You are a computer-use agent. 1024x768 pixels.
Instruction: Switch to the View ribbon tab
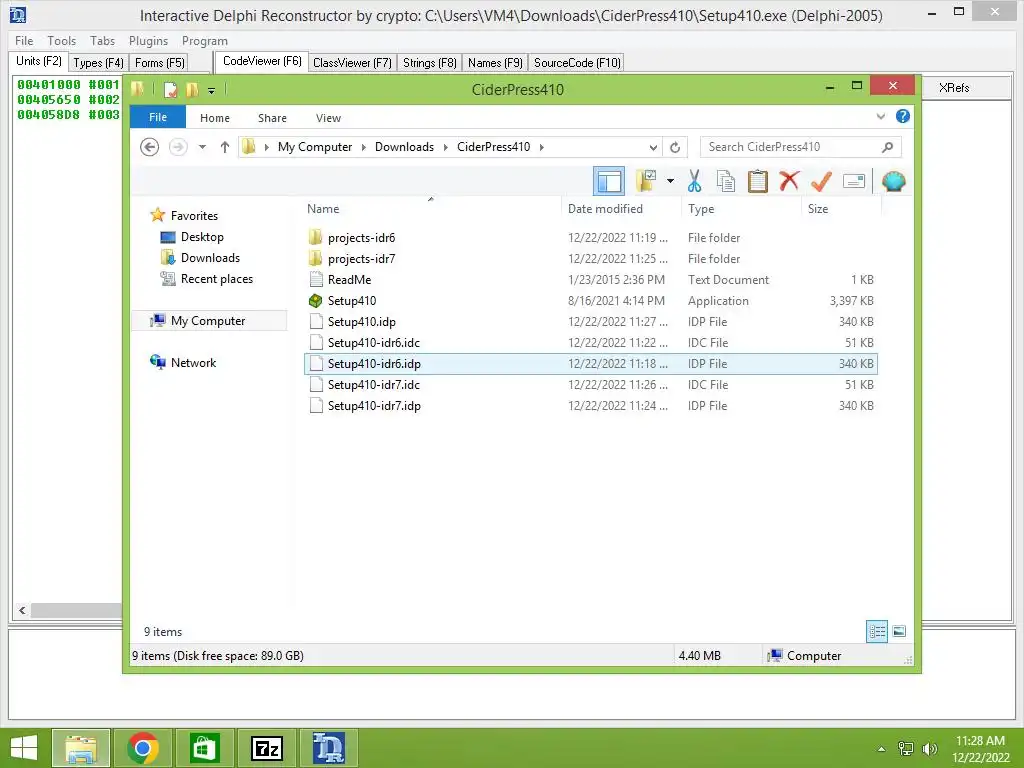[328, 118]
